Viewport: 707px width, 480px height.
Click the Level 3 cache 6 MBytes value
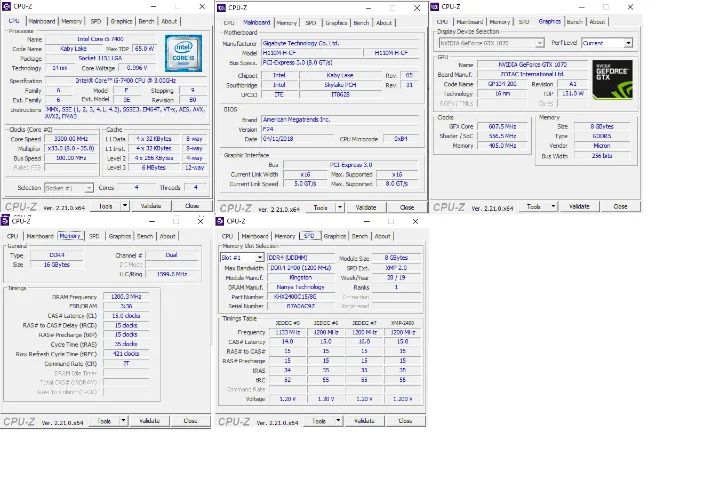click(x=154, y=168)
